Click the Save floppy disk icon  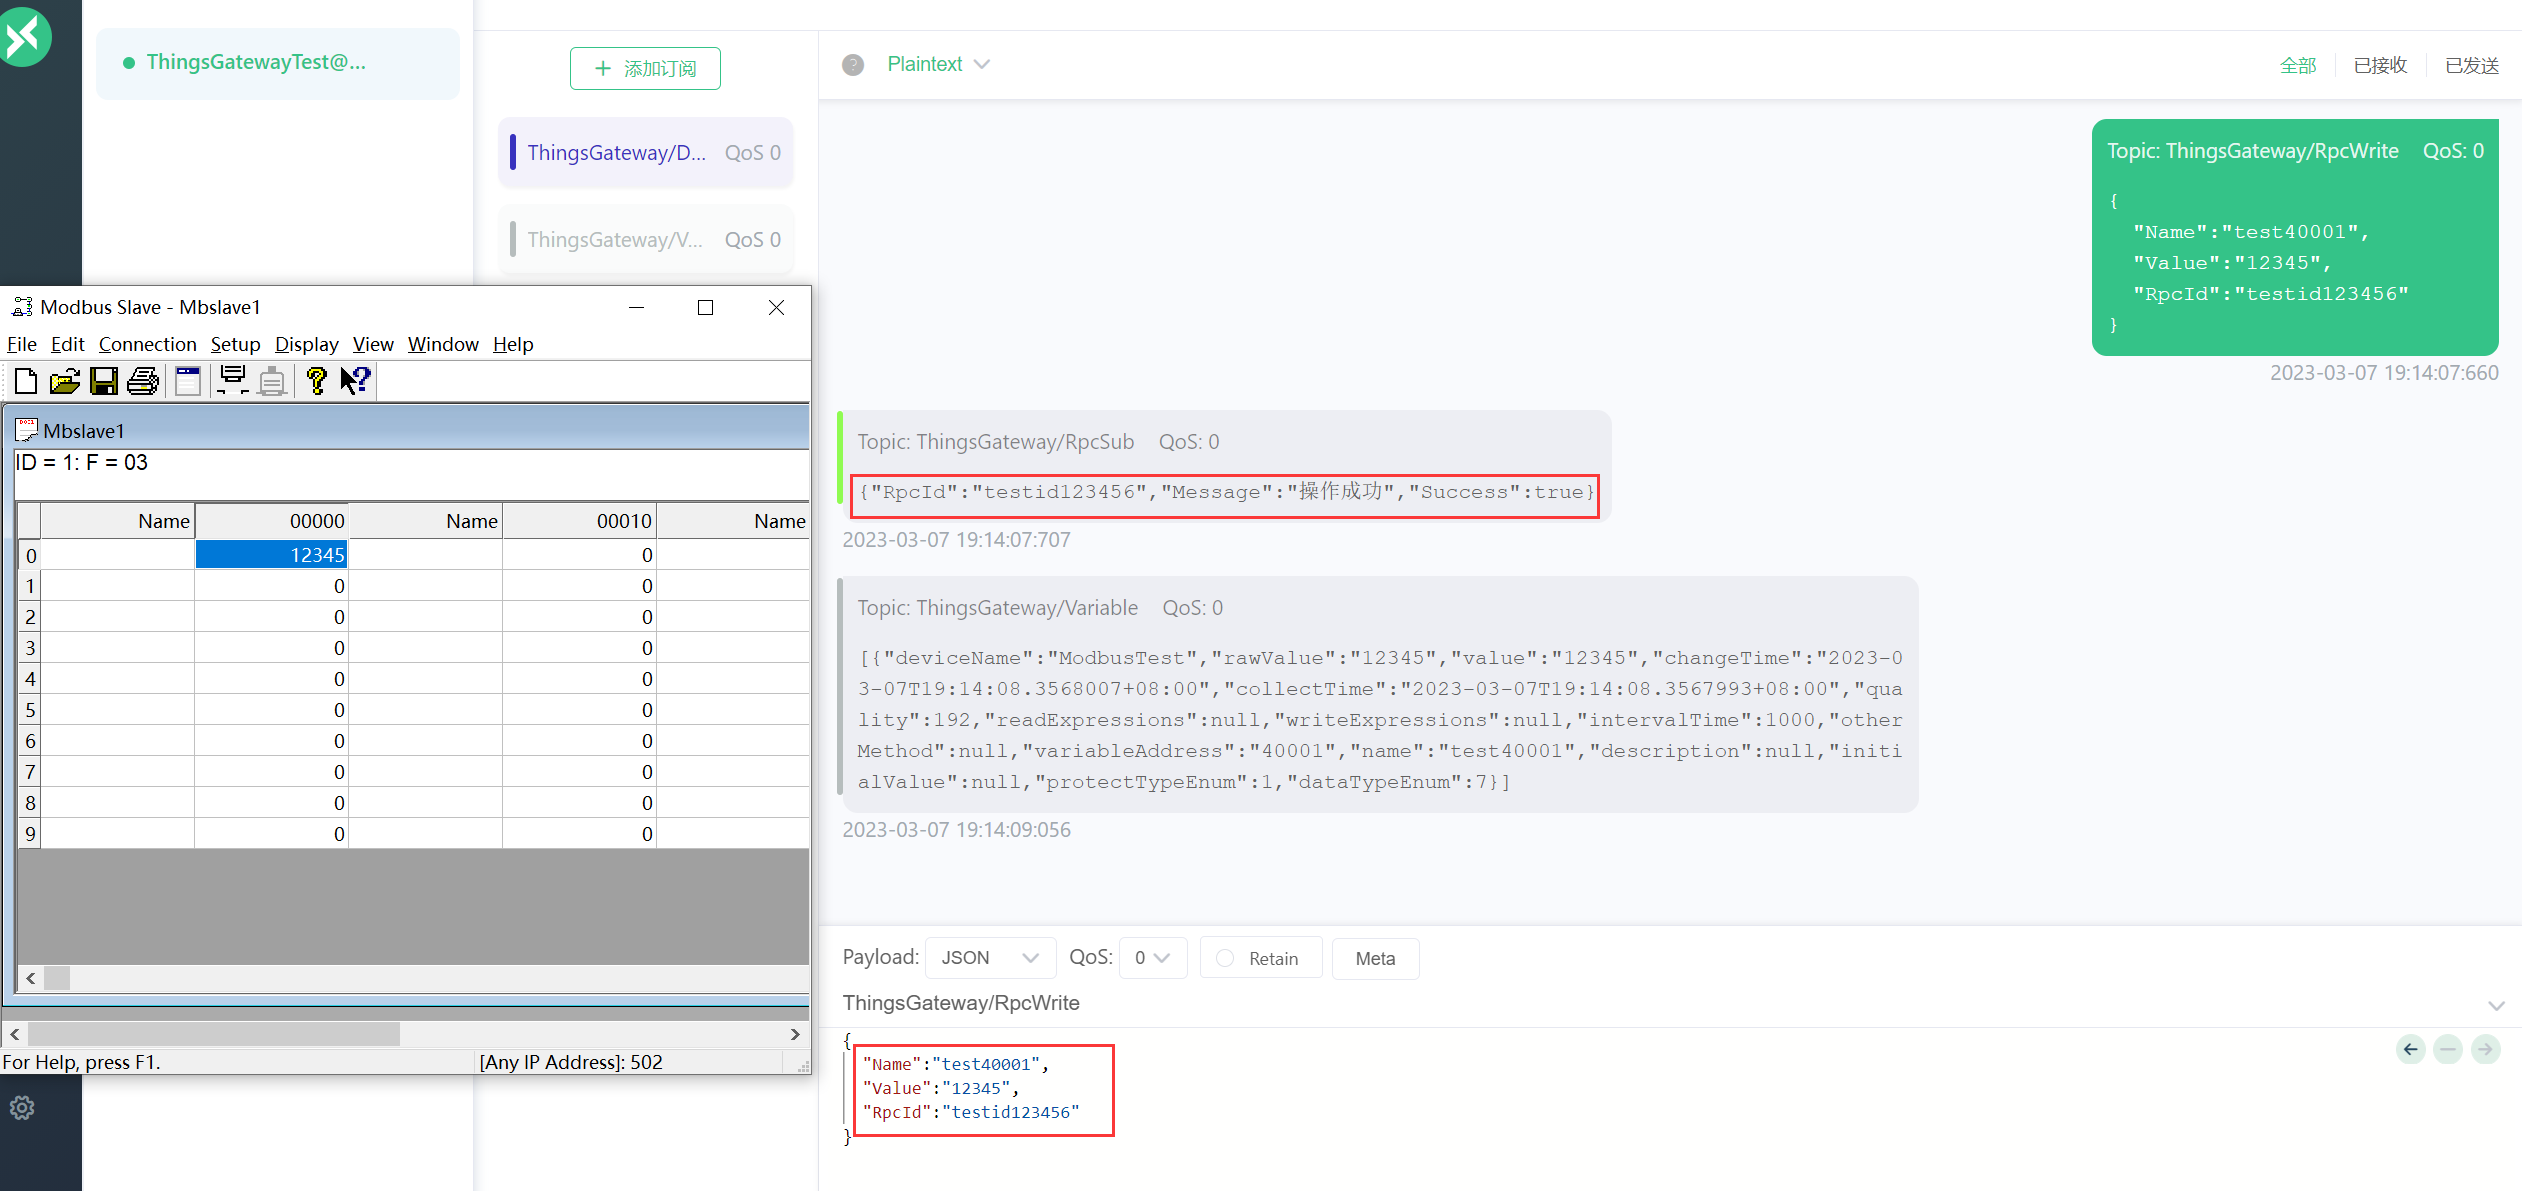pyautogui.click(x=103, y=381)
